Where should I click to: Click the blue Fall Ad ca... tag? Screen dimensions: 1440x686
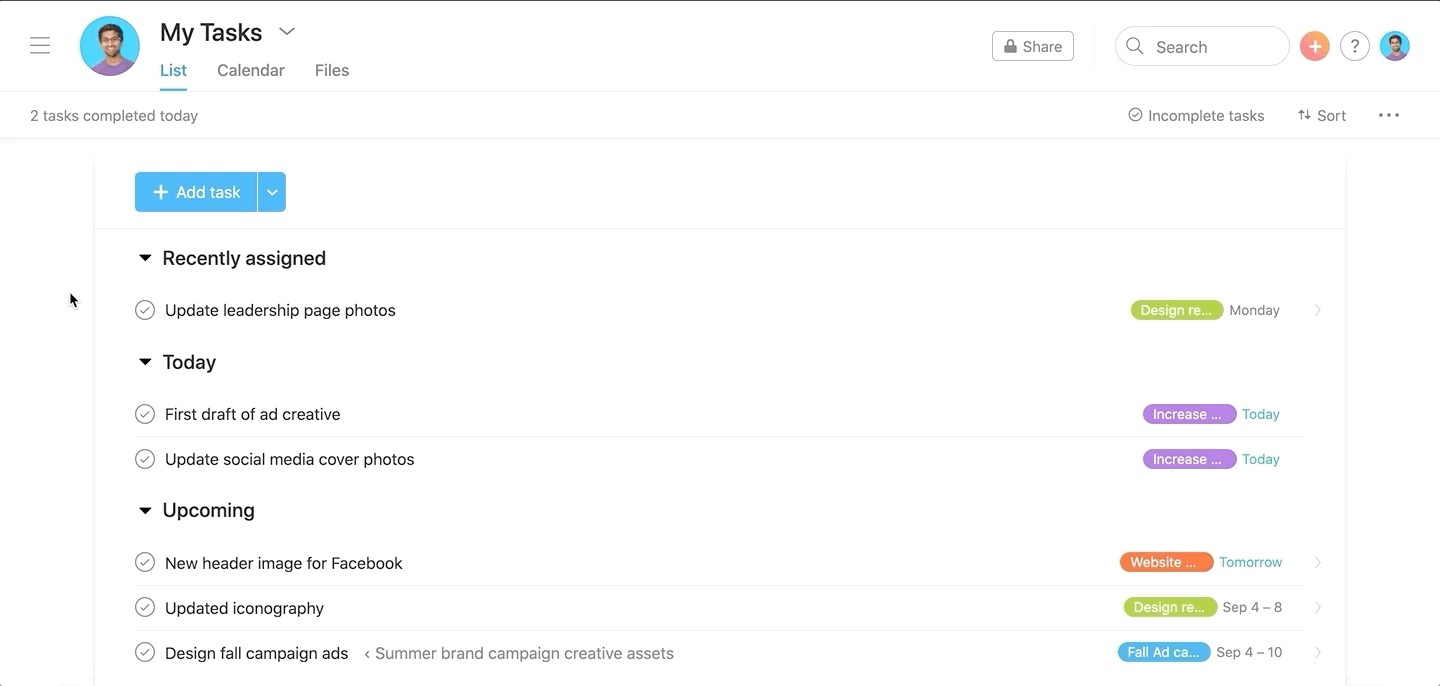[1164, 652]
